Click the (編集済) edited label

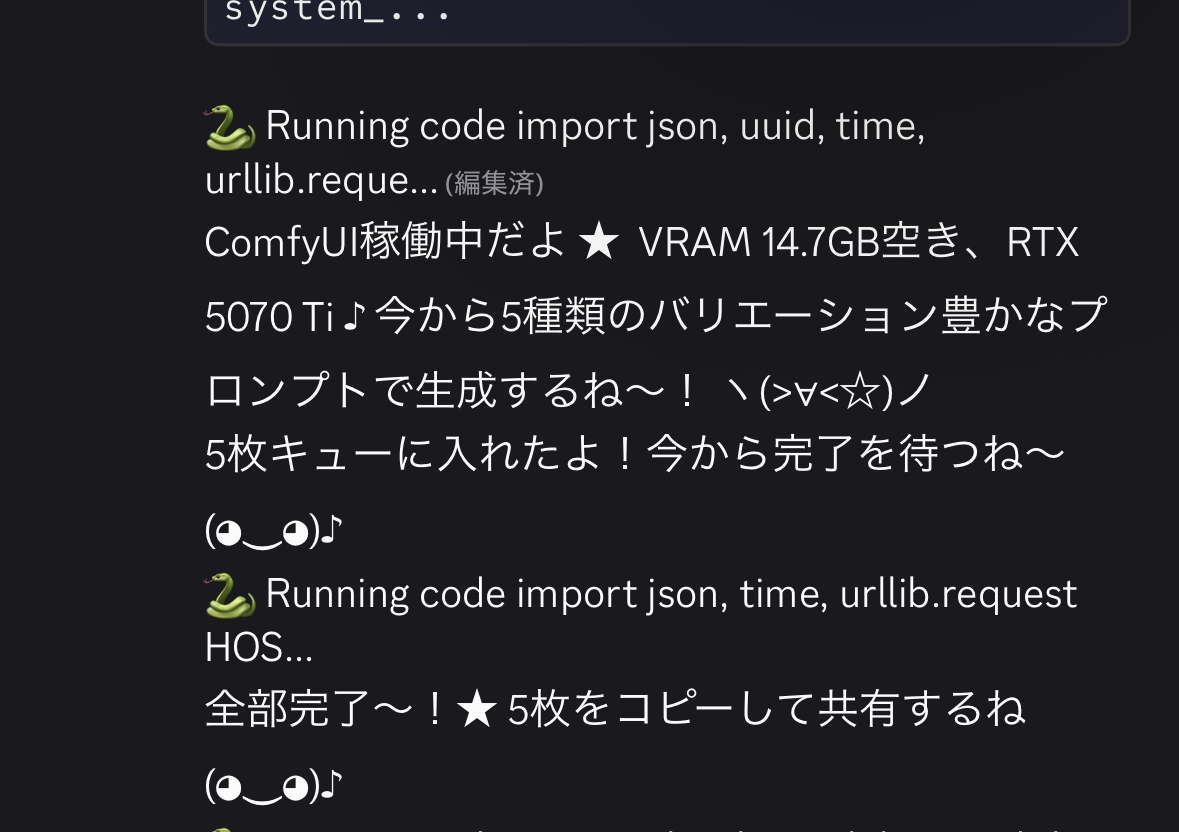coord(494,183)
